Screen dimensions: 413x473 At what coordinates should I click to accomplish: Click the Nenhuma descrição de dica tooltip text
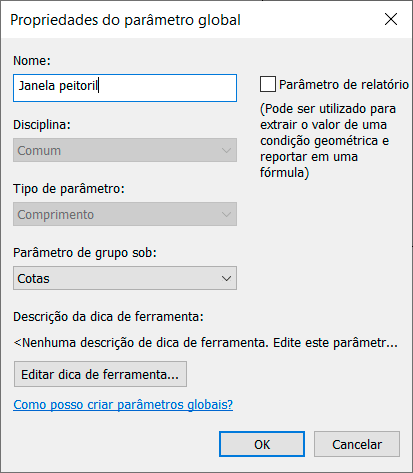point(206,343)
